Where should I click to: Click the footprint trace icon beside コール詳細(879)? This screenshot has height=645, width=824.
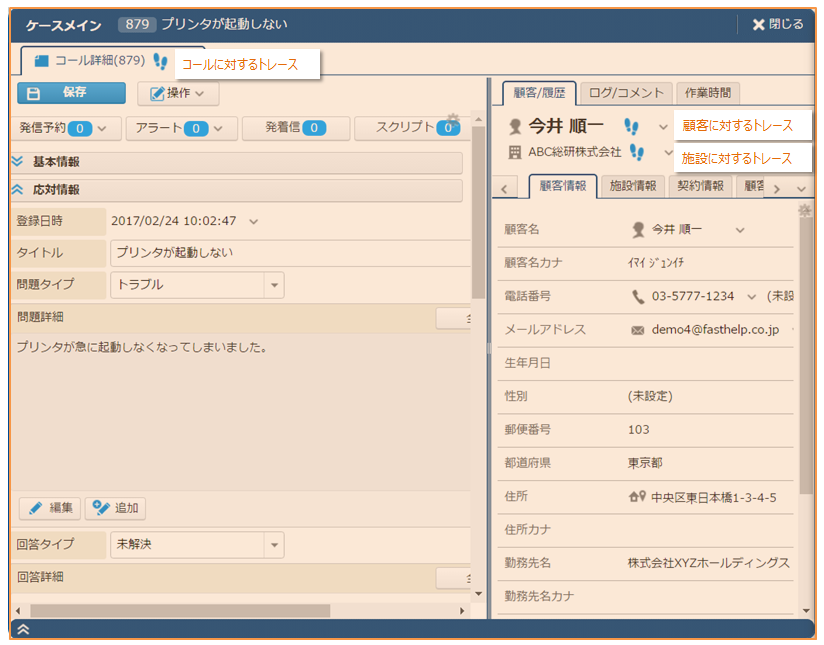tap(161, 61)
